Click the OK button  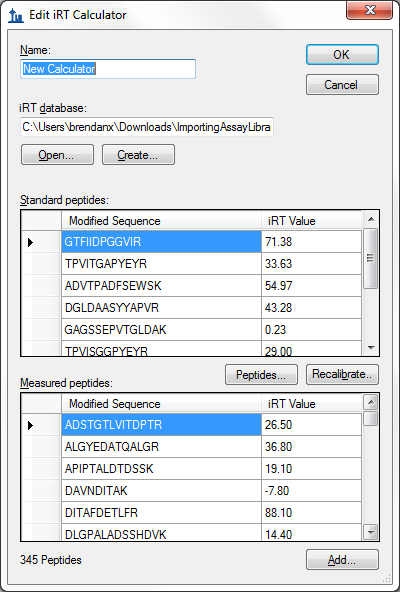tap(342, 55)
